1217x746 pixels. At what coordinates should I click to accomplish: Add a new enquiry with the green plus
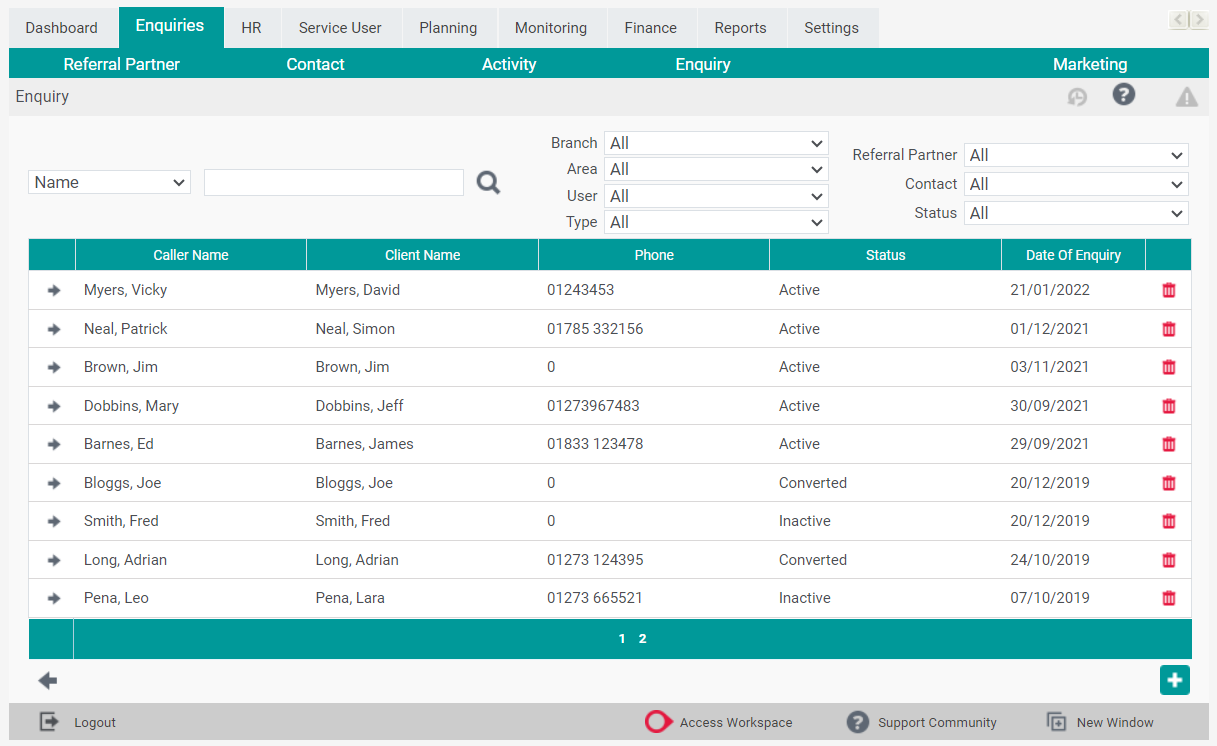1174,680
